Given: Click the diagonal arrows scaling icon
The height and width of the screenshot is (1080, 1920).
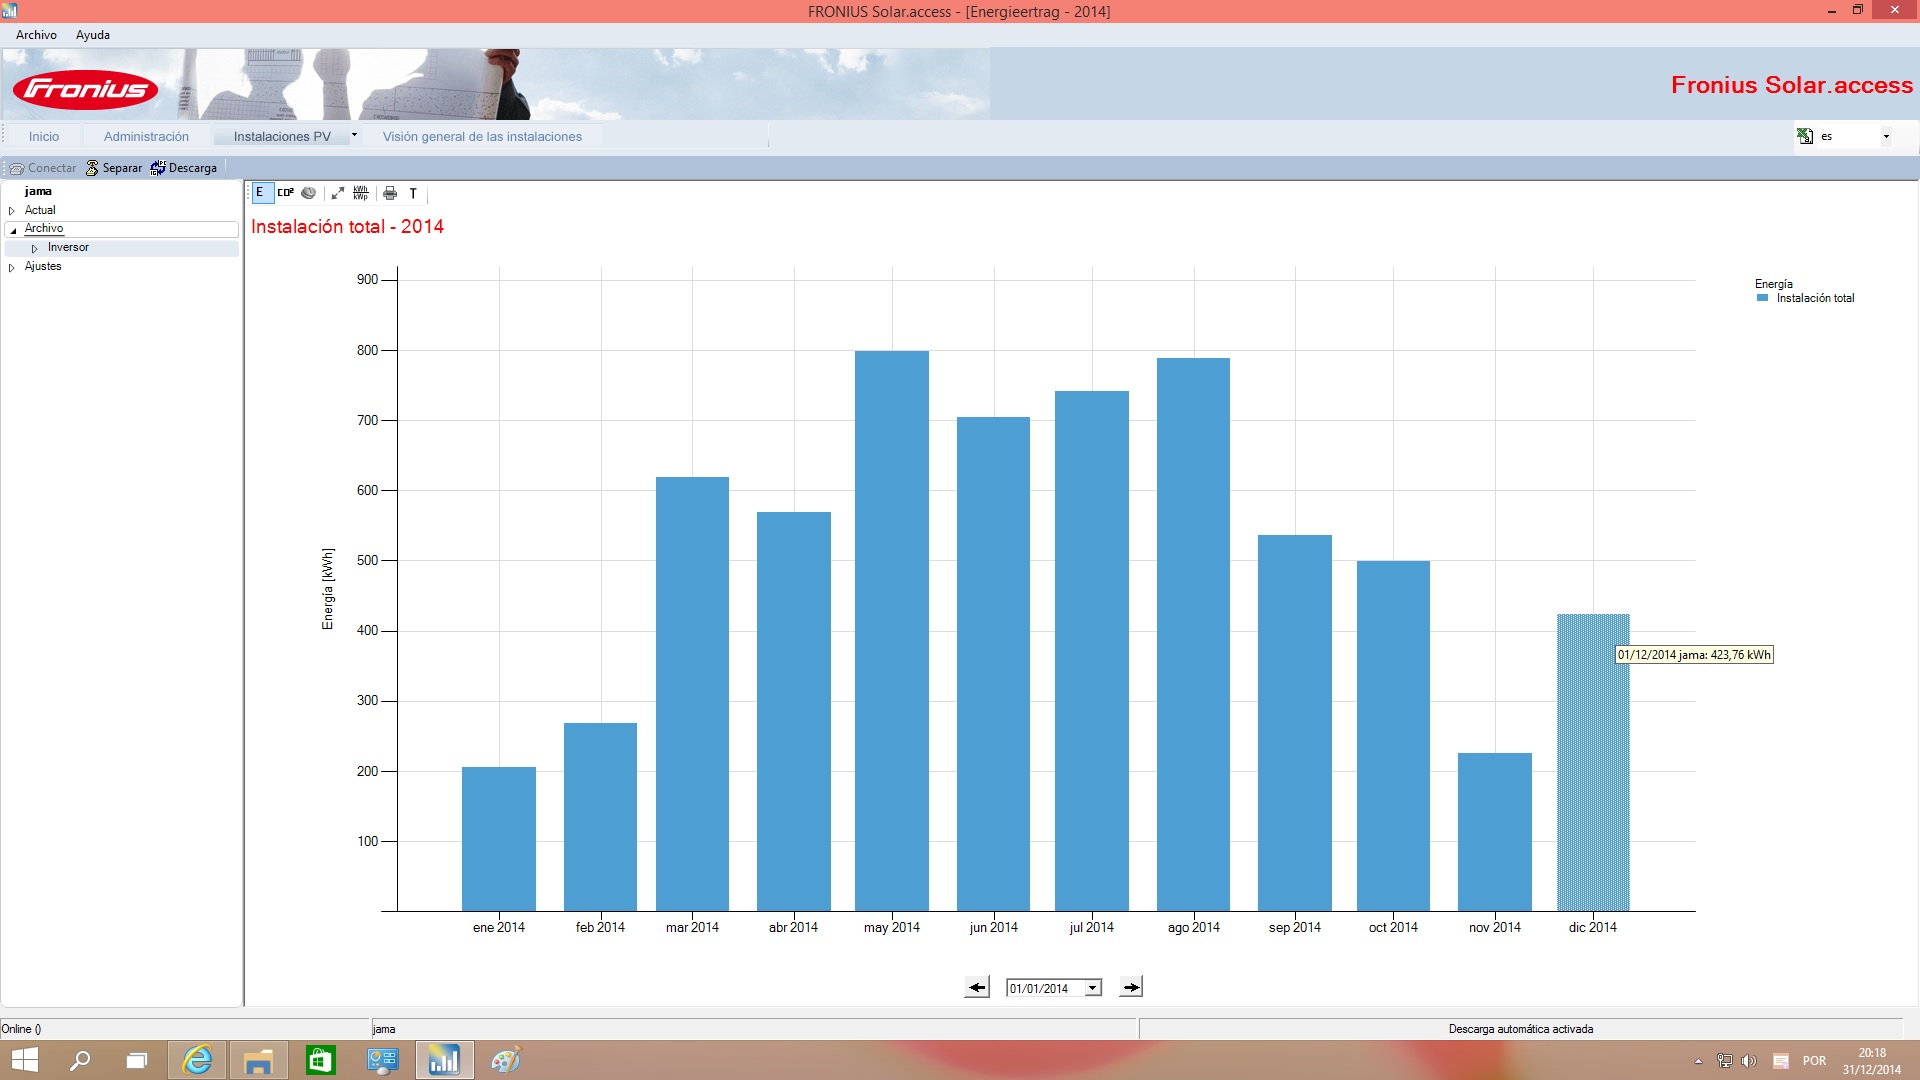Looking at the screenshot, I should [x=338, y=193].
